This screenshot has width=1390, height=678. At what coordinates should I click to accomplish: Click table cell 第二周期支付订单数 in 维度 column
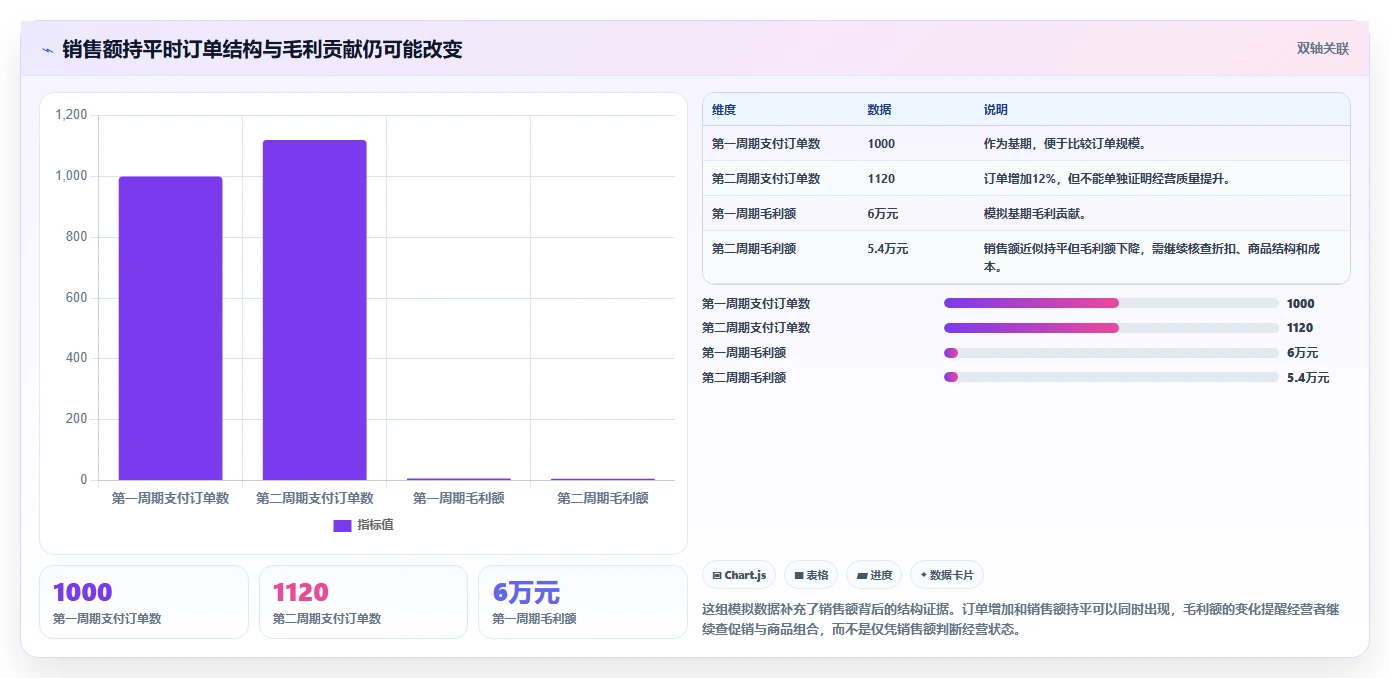coord(766,178)
